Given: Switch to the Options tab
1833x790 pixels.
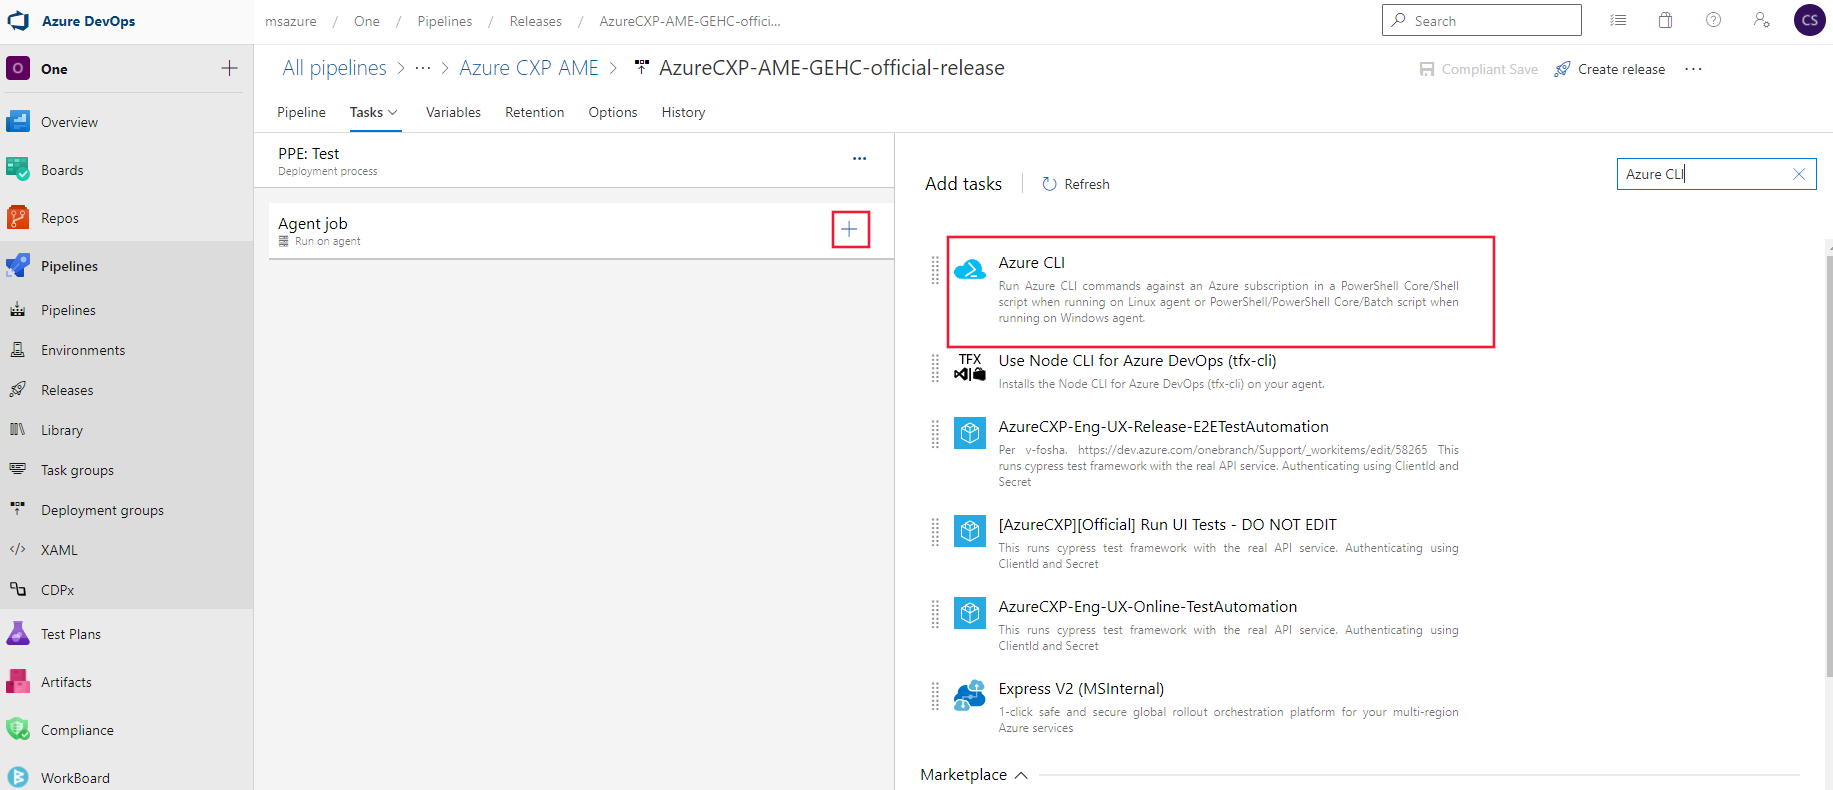Looking at the screenshot, I should click(613, 112).
